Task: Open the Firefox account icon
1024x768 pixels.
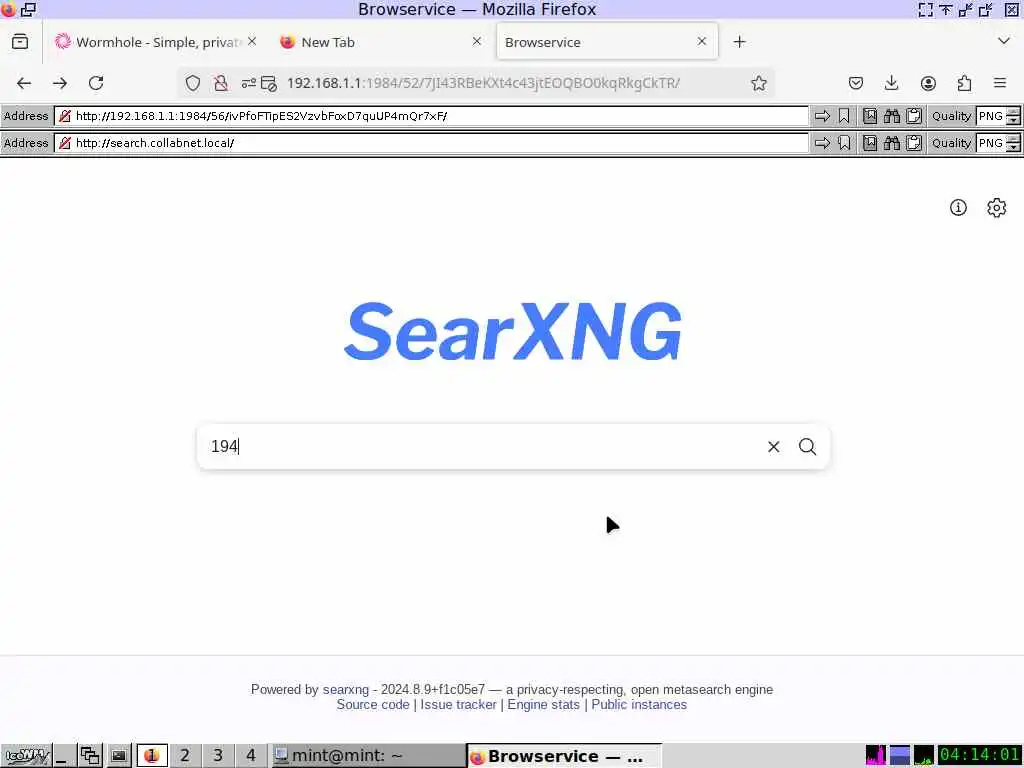Action: [928, 83]
